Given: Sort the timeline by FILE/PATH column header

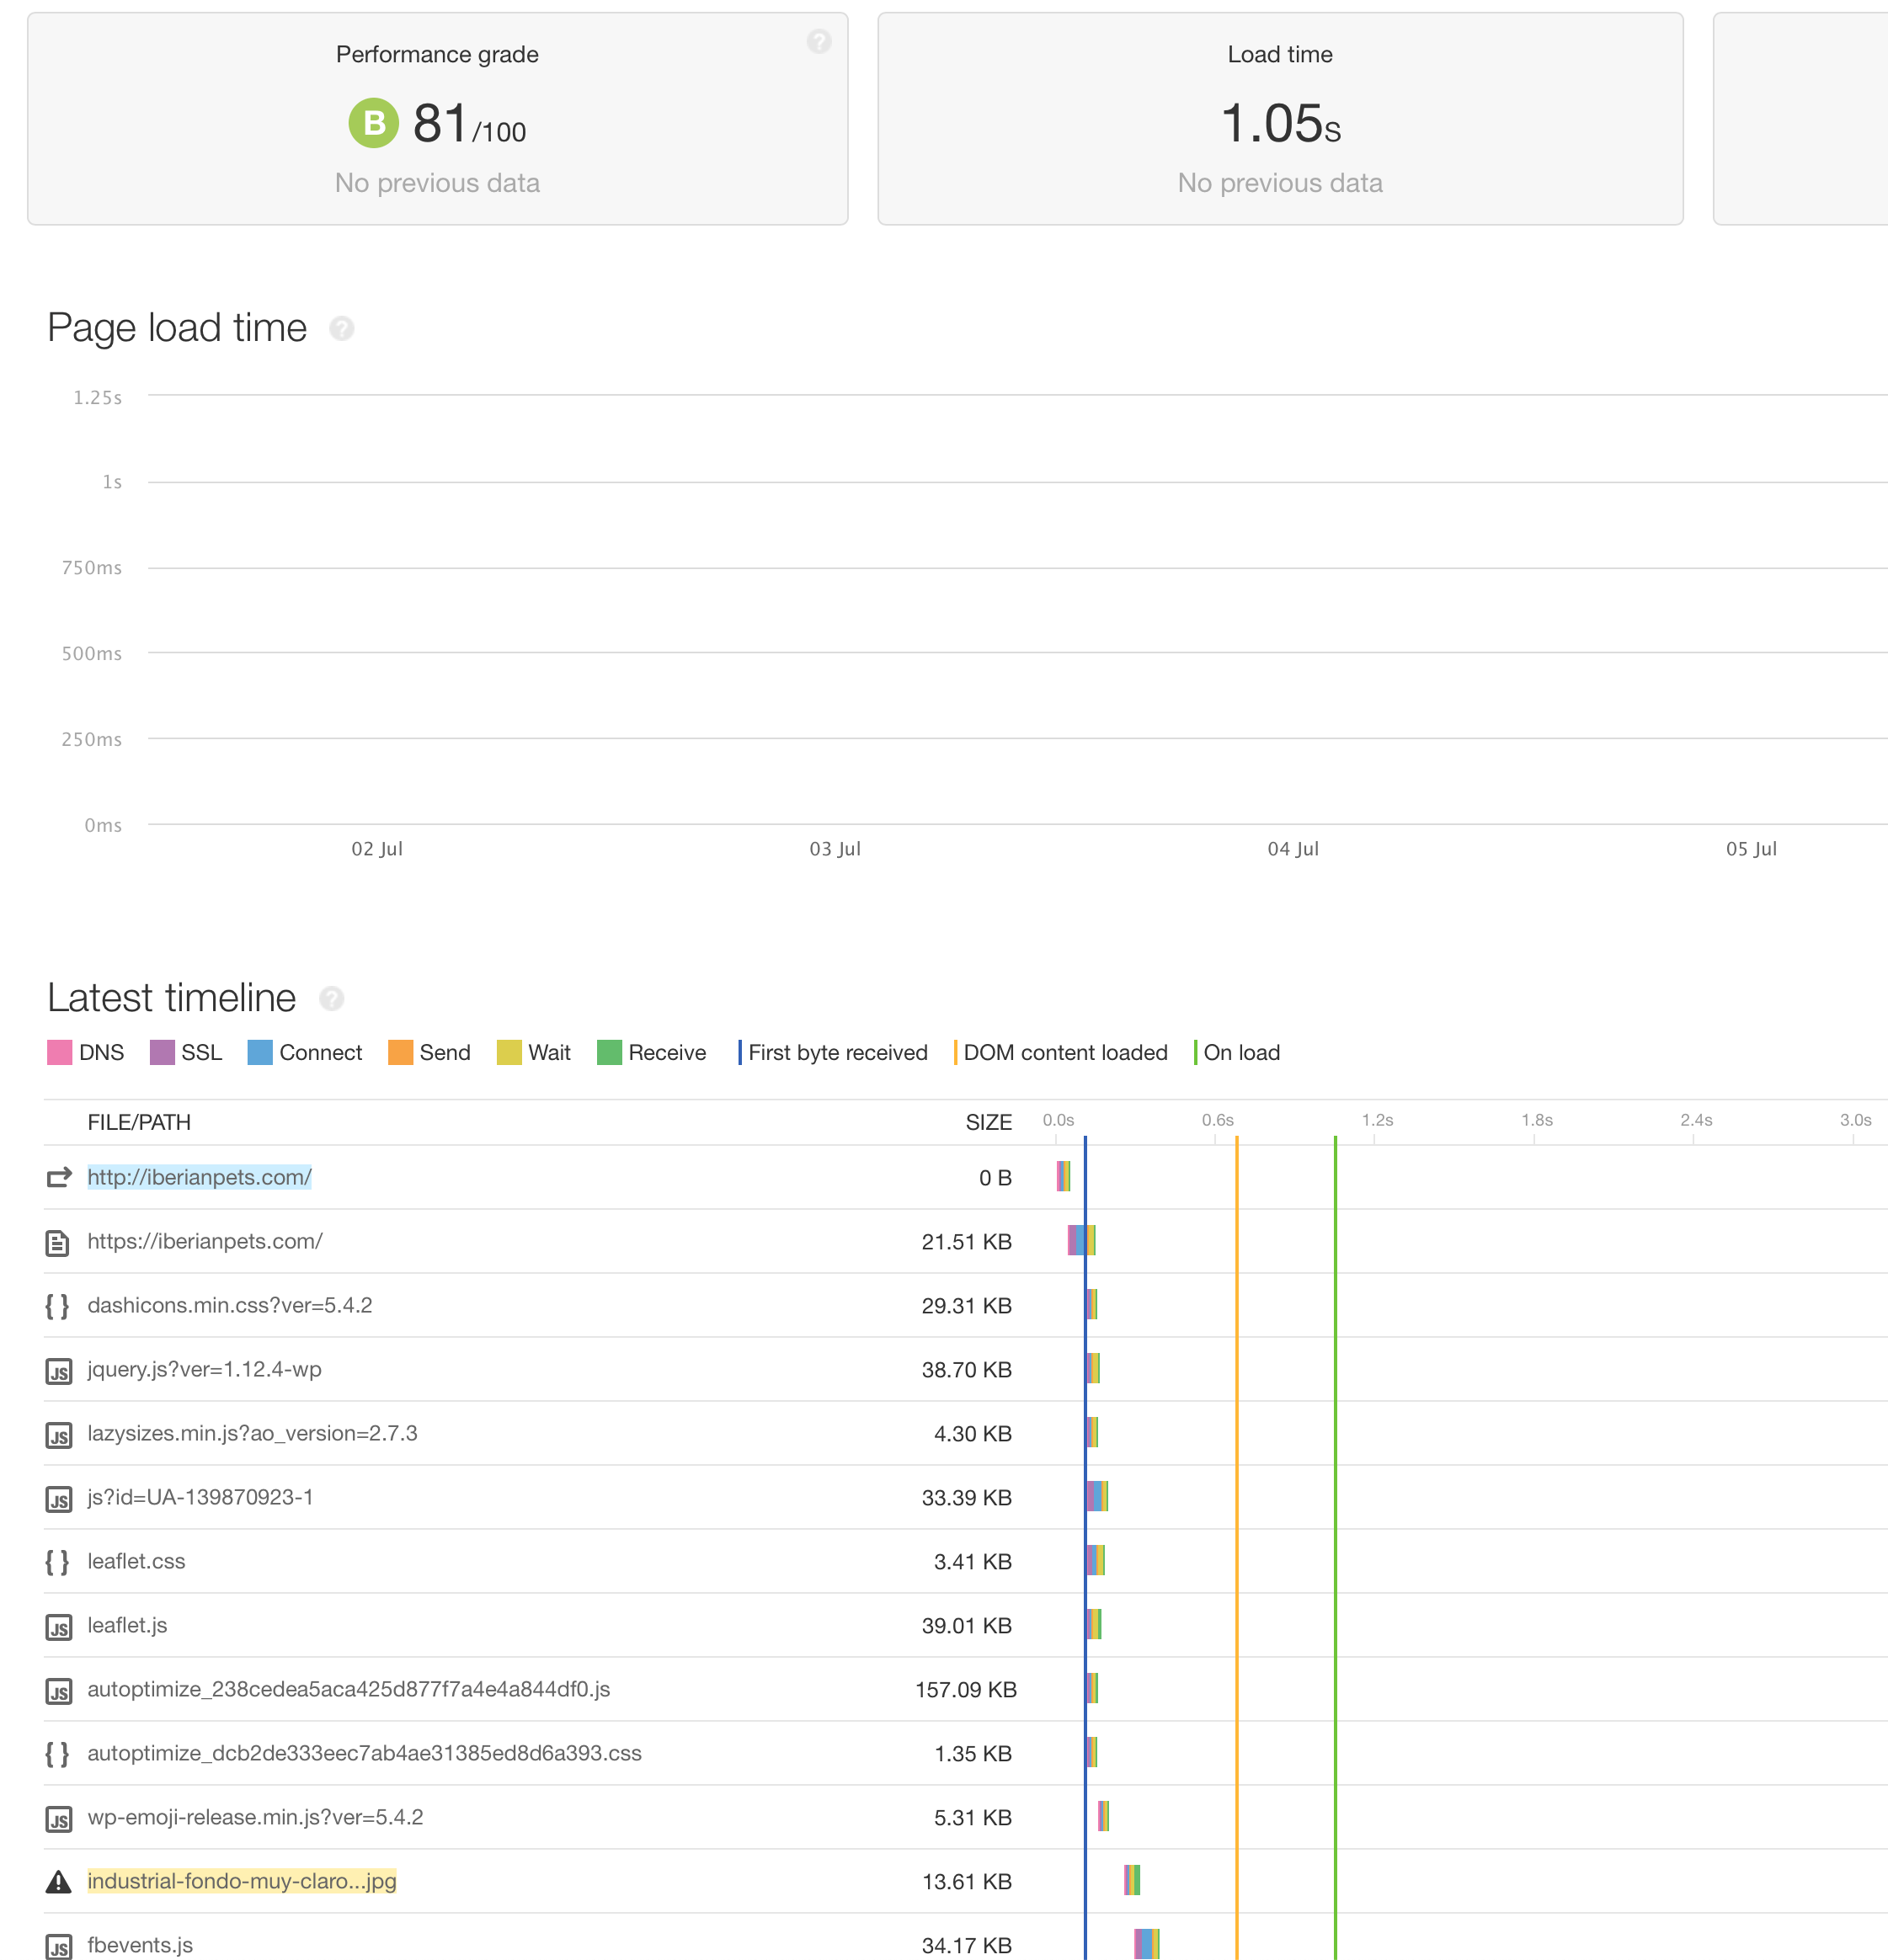Looking at the screenshot, I should point(139,1122).
